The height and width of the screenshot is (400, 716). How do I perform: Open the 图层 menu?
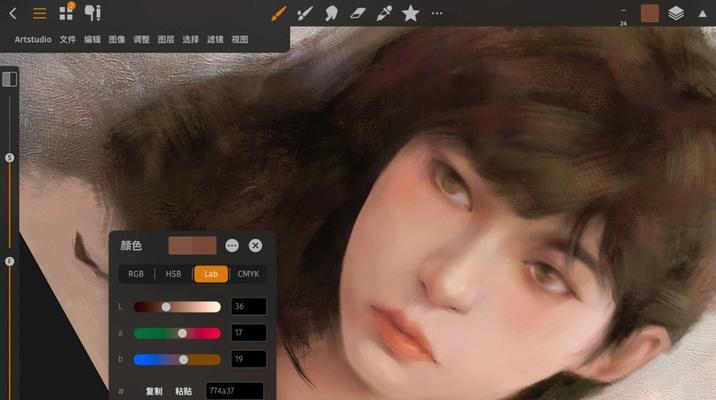[166, 40]
